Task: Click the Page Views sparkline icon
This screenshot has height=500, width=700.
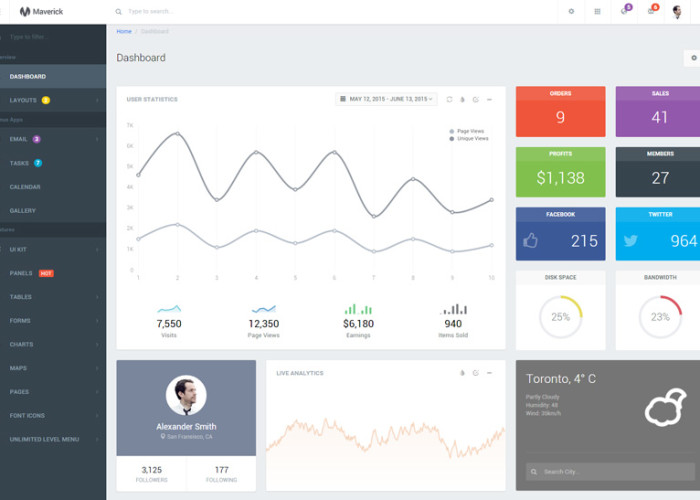Action: tap(264, 308)
